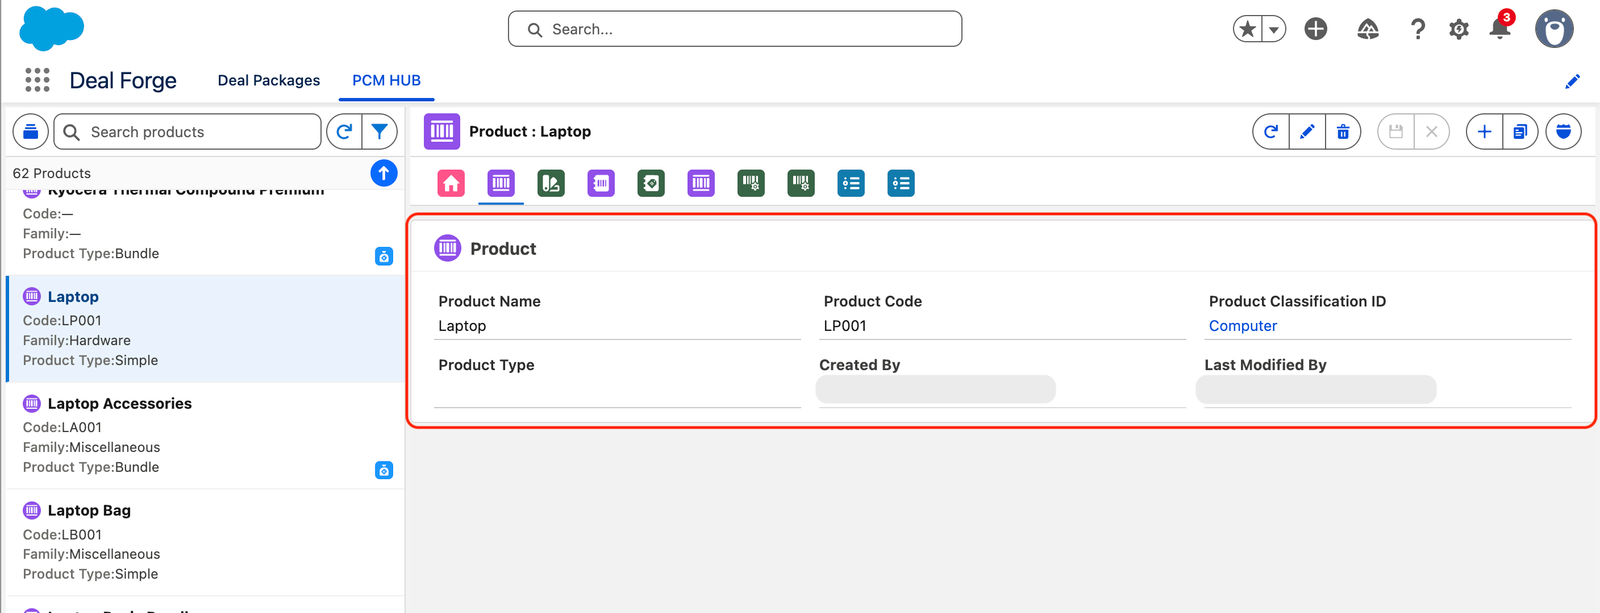This screenshot has height=613, width=1600.
Task: Jump to top using the blue arrow button
Action: [384, 173]
